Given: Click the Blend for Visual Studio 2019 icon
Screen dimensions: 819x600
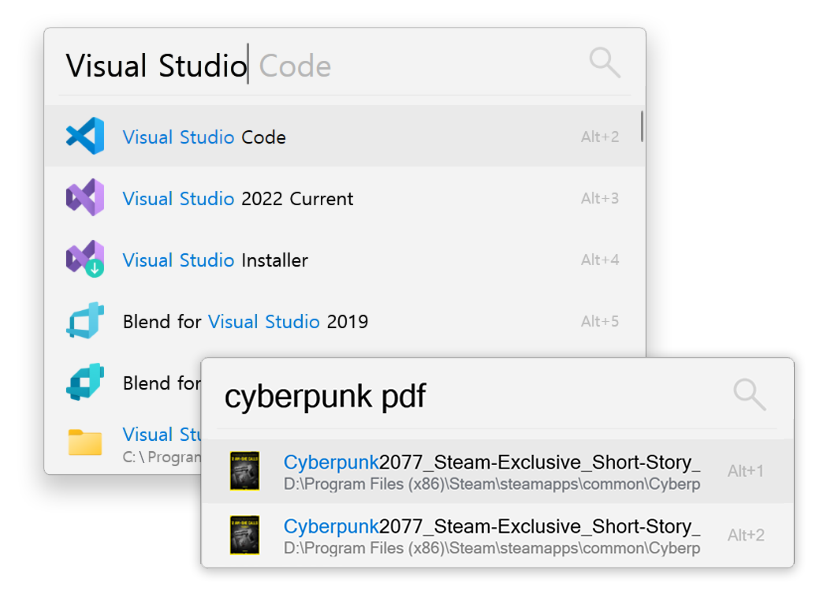Looking at the screenshot, I should coord(85,321).
